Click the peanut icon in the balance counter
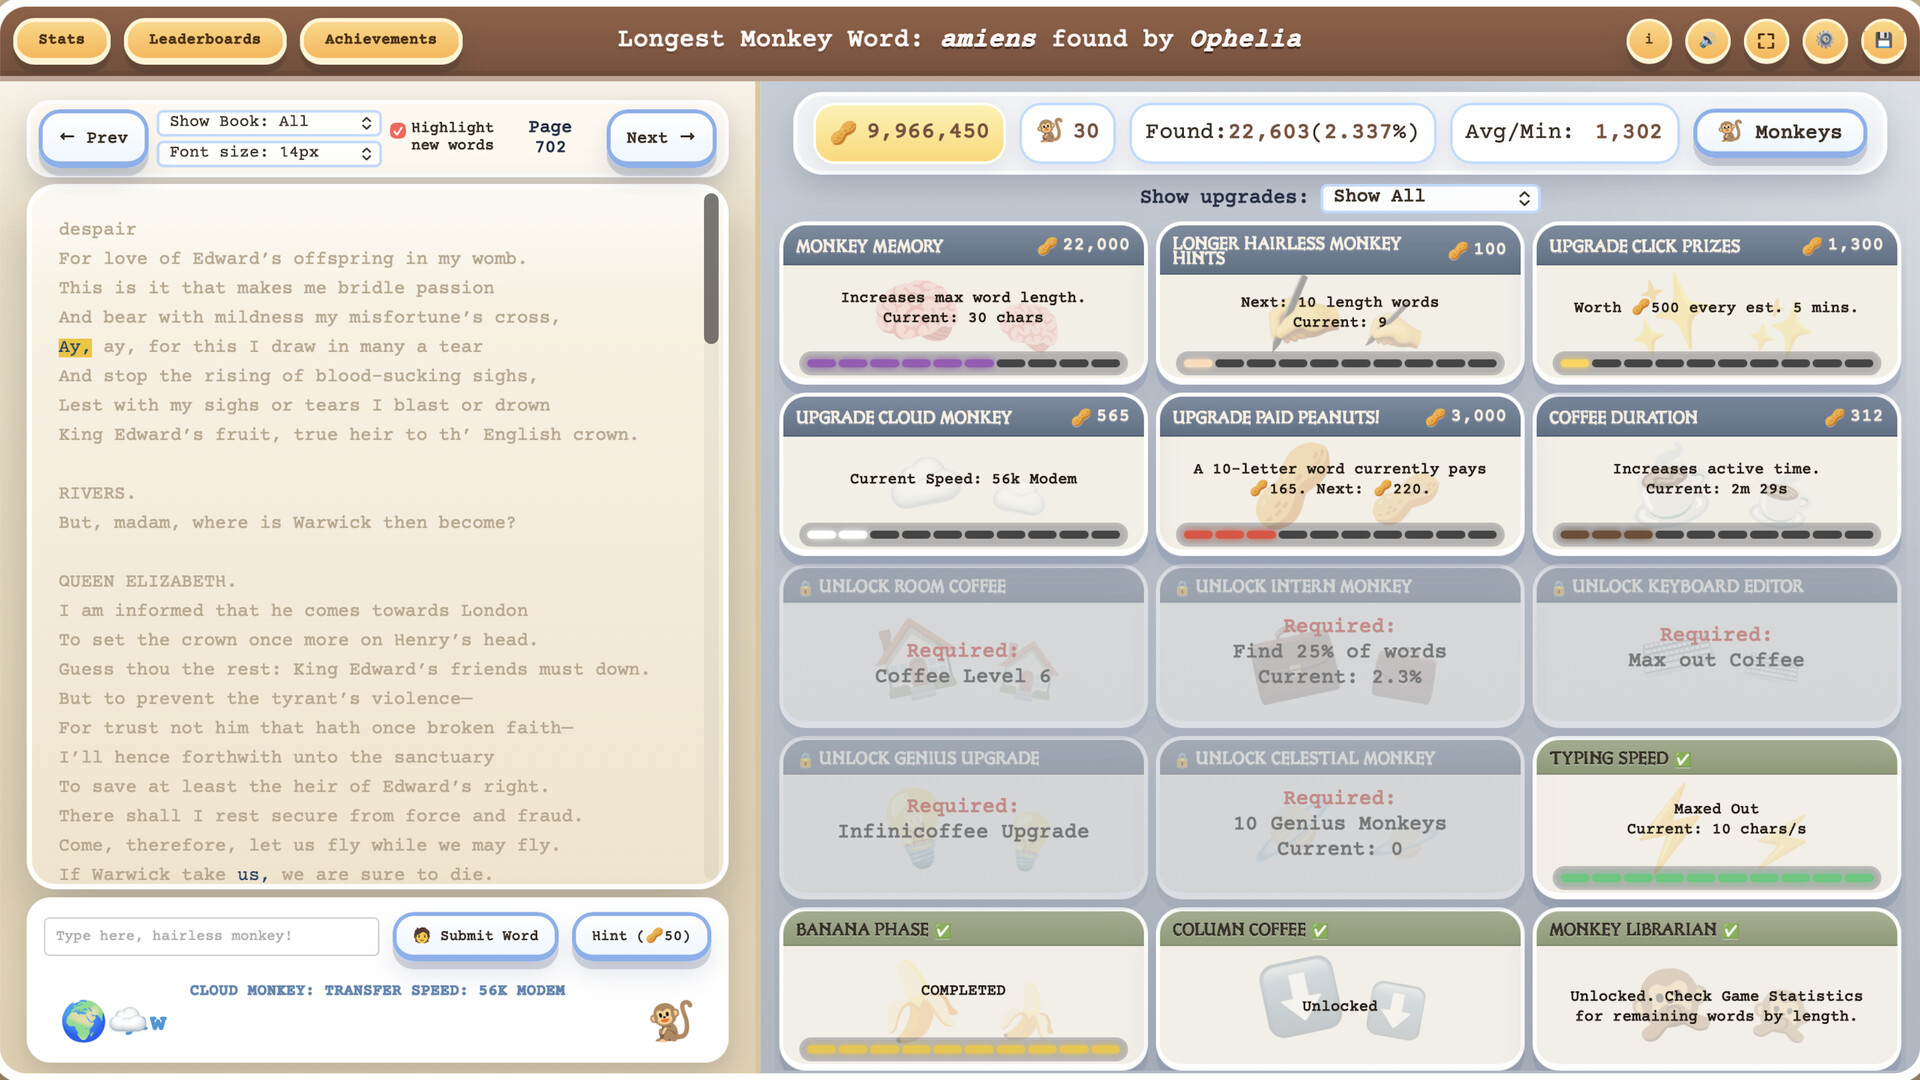The width and height of the screenshot is (1920, 1080). click(843, 132)
